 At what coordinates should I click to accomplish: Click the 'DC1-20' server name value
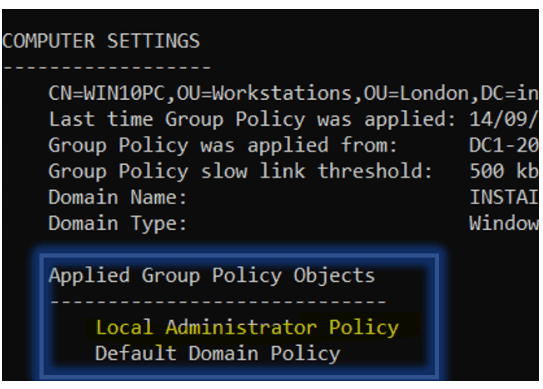(x=504, y=145)
